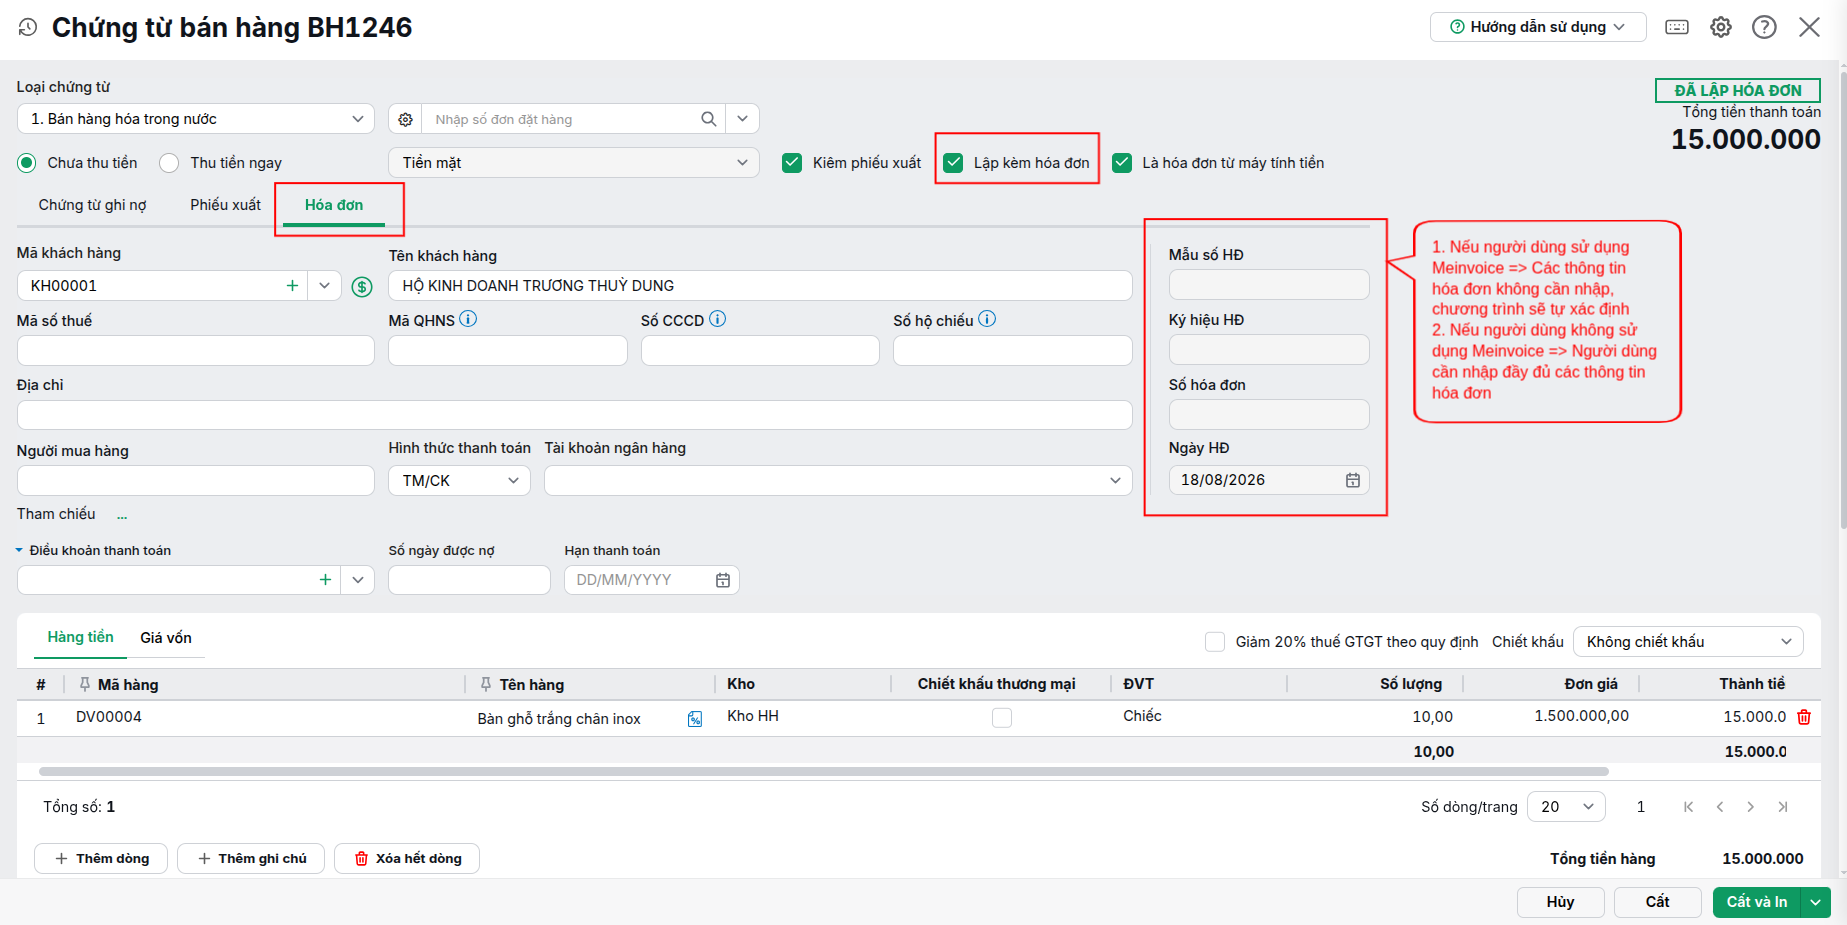Image resolution: width=1847 pixels, height=925 pixels.
Task: Select the Thu tiền ngay option
Action: tap(169, 163)
